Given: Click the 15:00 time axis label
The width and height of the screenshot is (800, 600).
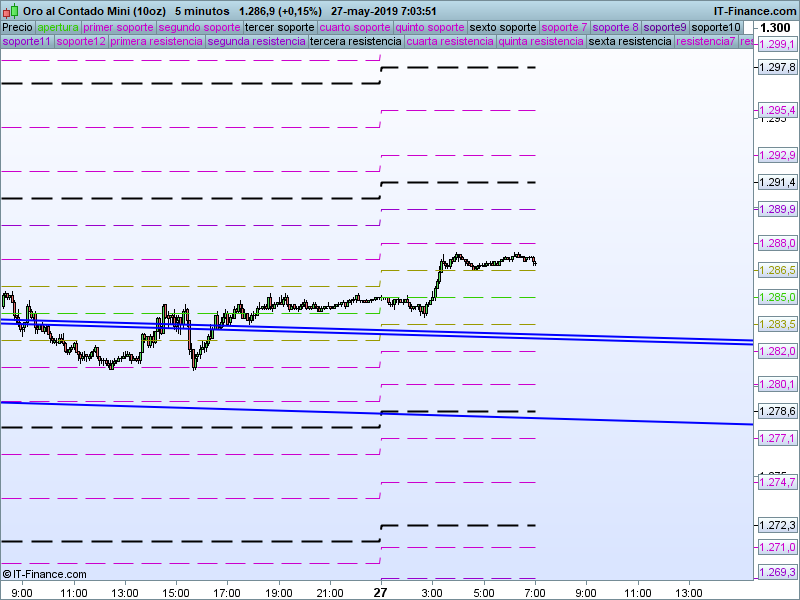Looking at the screenshot, I should (176, 593).
